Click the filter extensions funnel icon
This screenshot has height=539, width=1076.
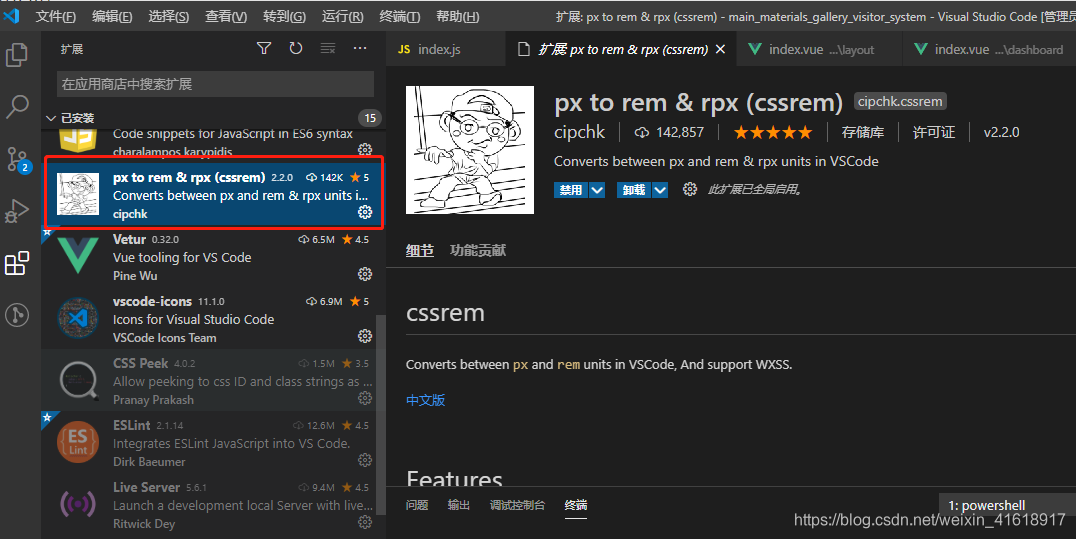(x=264, y=48)
